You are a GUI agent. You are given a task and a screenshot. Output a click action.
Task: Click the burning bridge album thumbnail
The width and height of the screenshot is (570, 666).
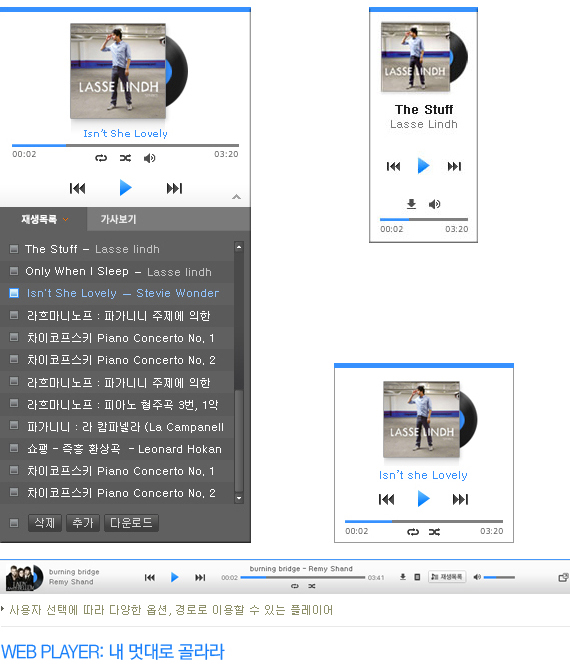click(x=24, y=578)
